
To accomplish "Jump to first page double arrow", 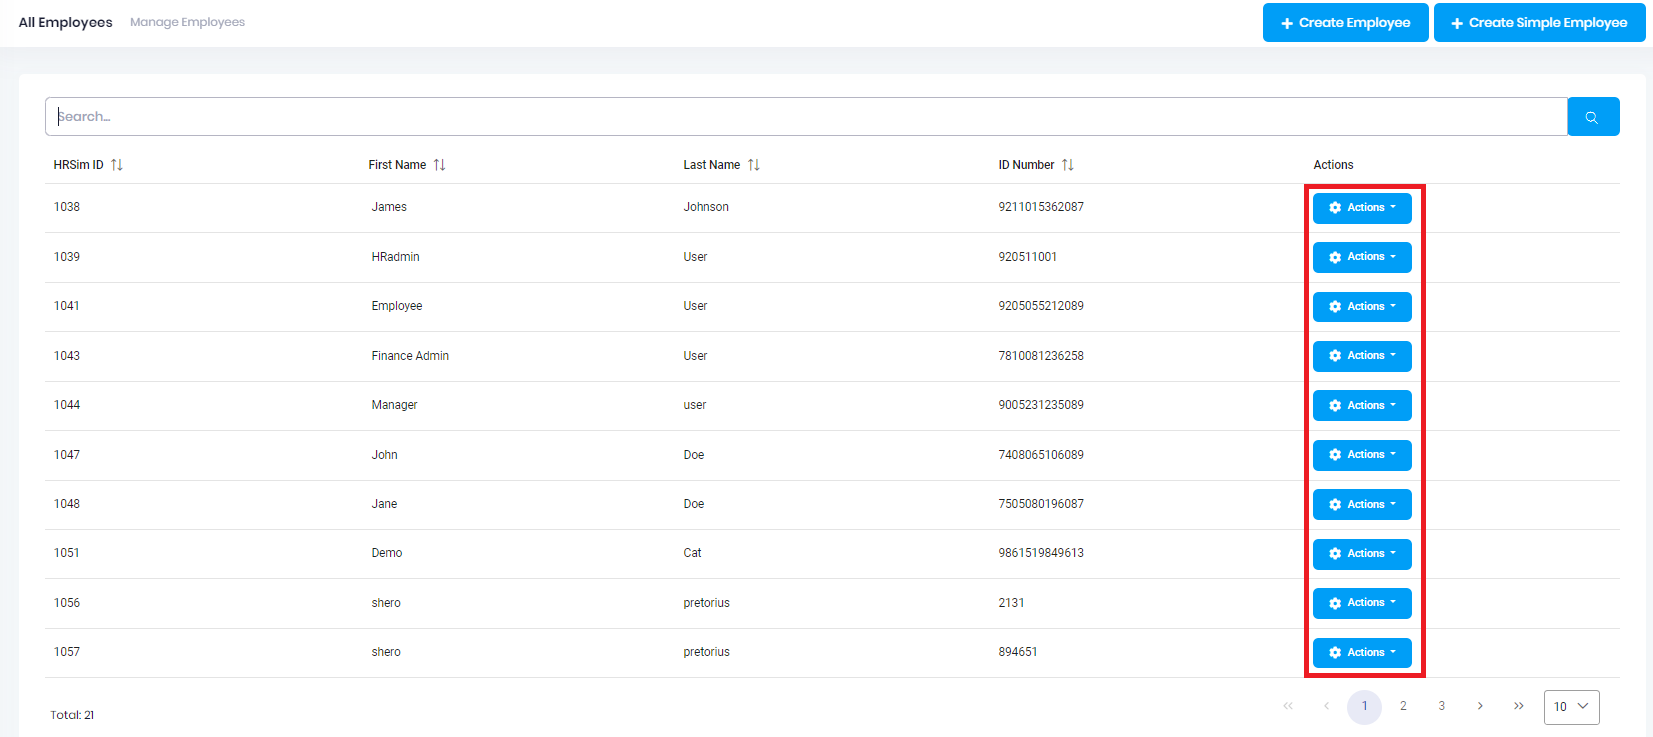I will point(1288,706).
